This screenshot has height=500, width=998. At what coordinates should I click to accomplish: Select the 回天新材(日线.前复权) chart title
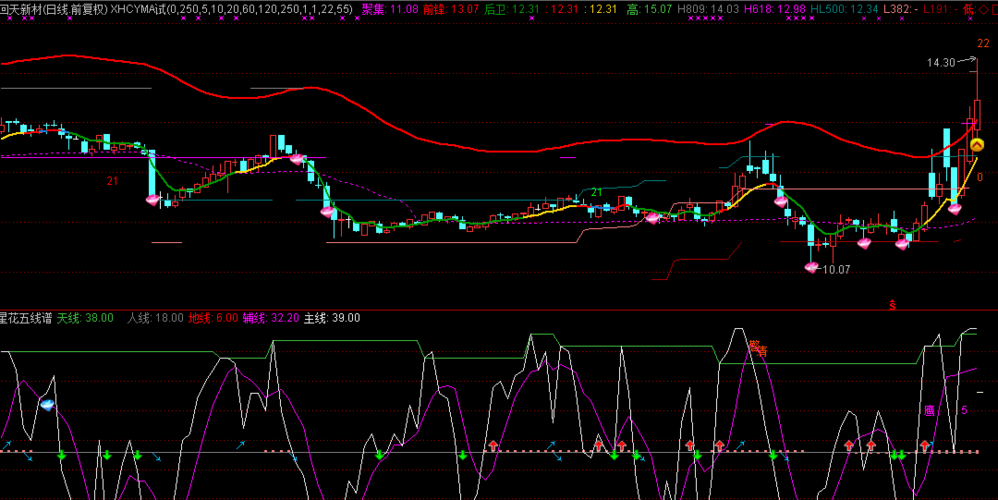(x=54, y=9)
